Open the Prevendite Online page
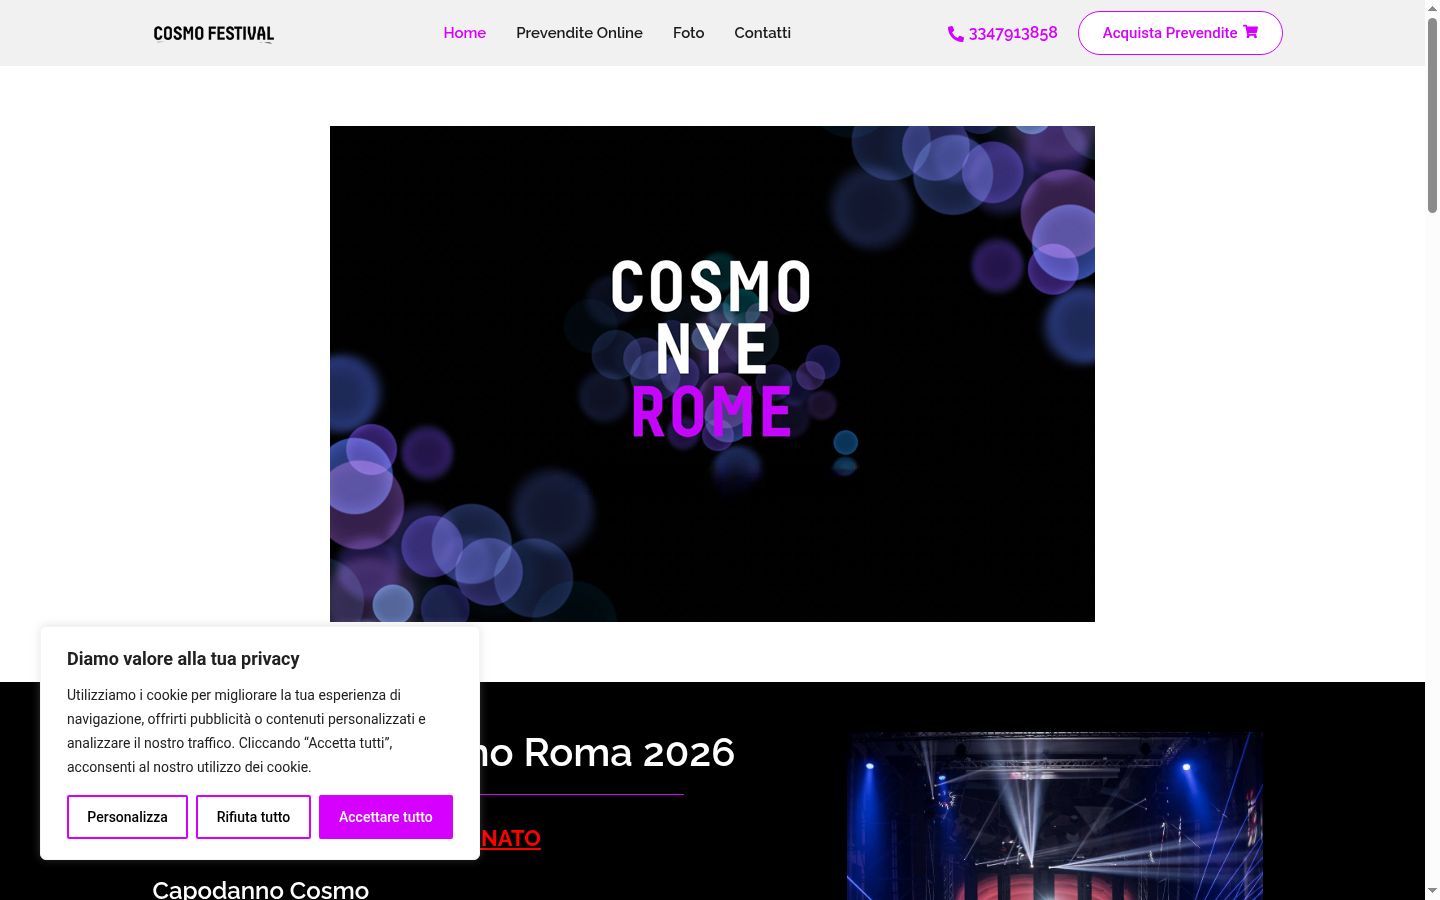The width and height of the screenshot is (1440, 900). click(x=579, y=33)
